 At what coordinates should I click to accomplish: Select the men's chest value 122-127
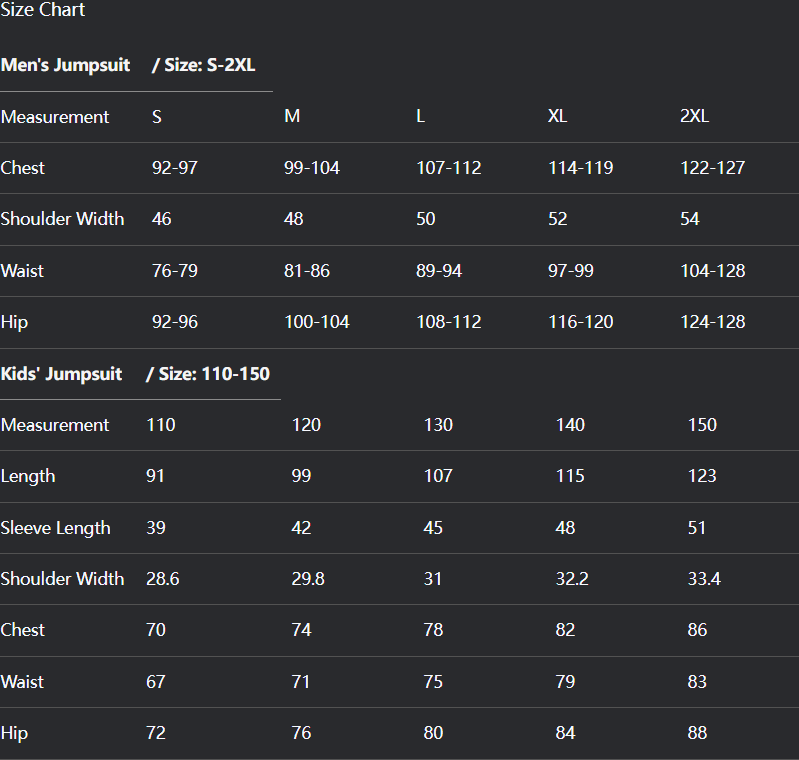pos(712,168)
